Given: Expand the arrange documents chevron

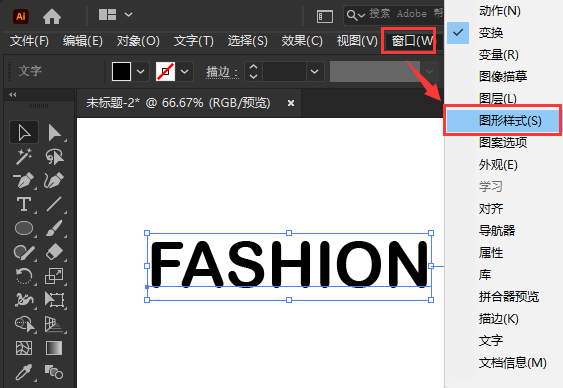Looking at the screenshot, I should (129, 15).
